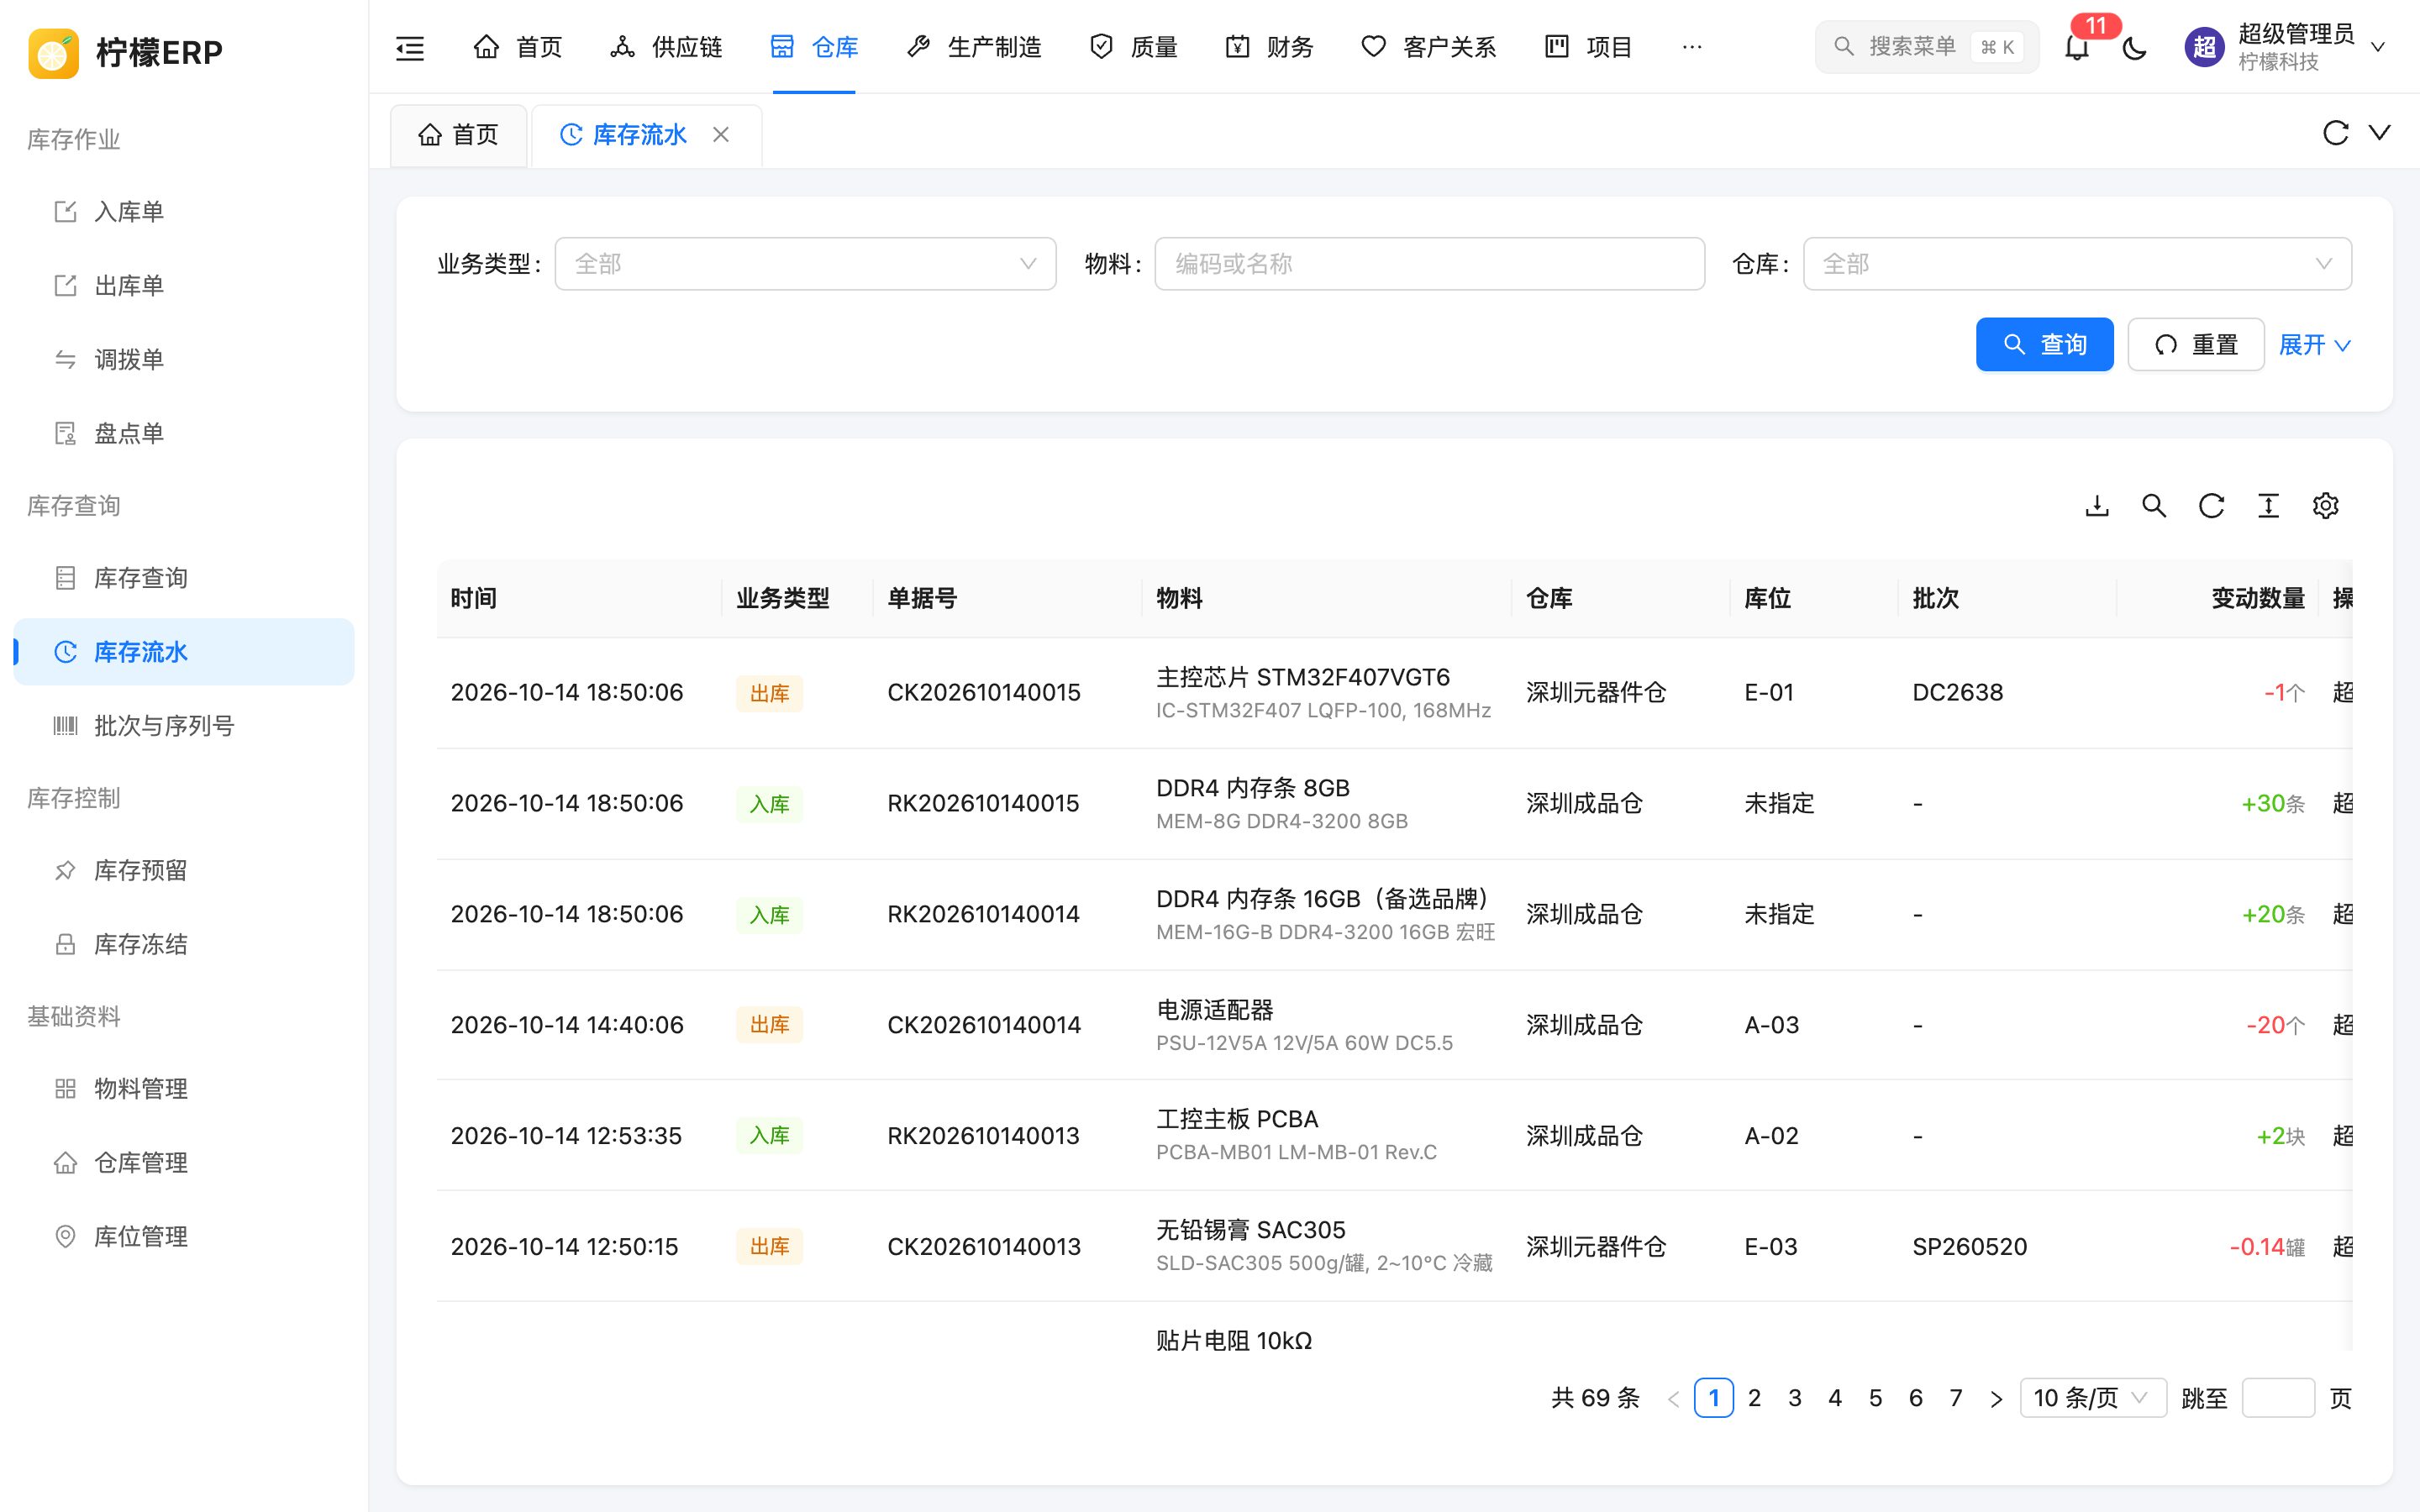
Task: Close the 库存流水 tab
Action: tap(721, 135)
